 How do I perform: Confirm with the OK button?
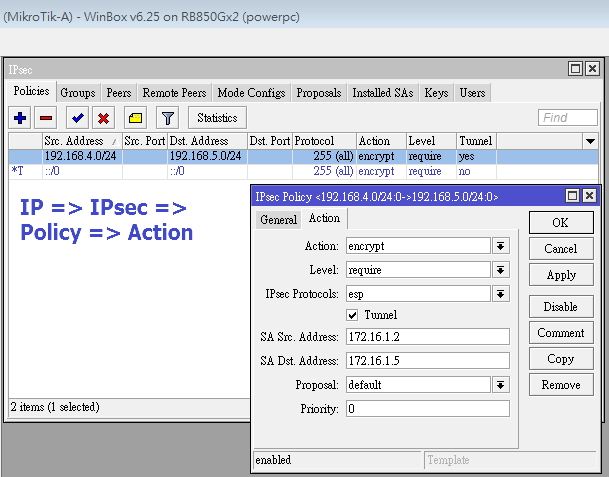tap(561, 223)
